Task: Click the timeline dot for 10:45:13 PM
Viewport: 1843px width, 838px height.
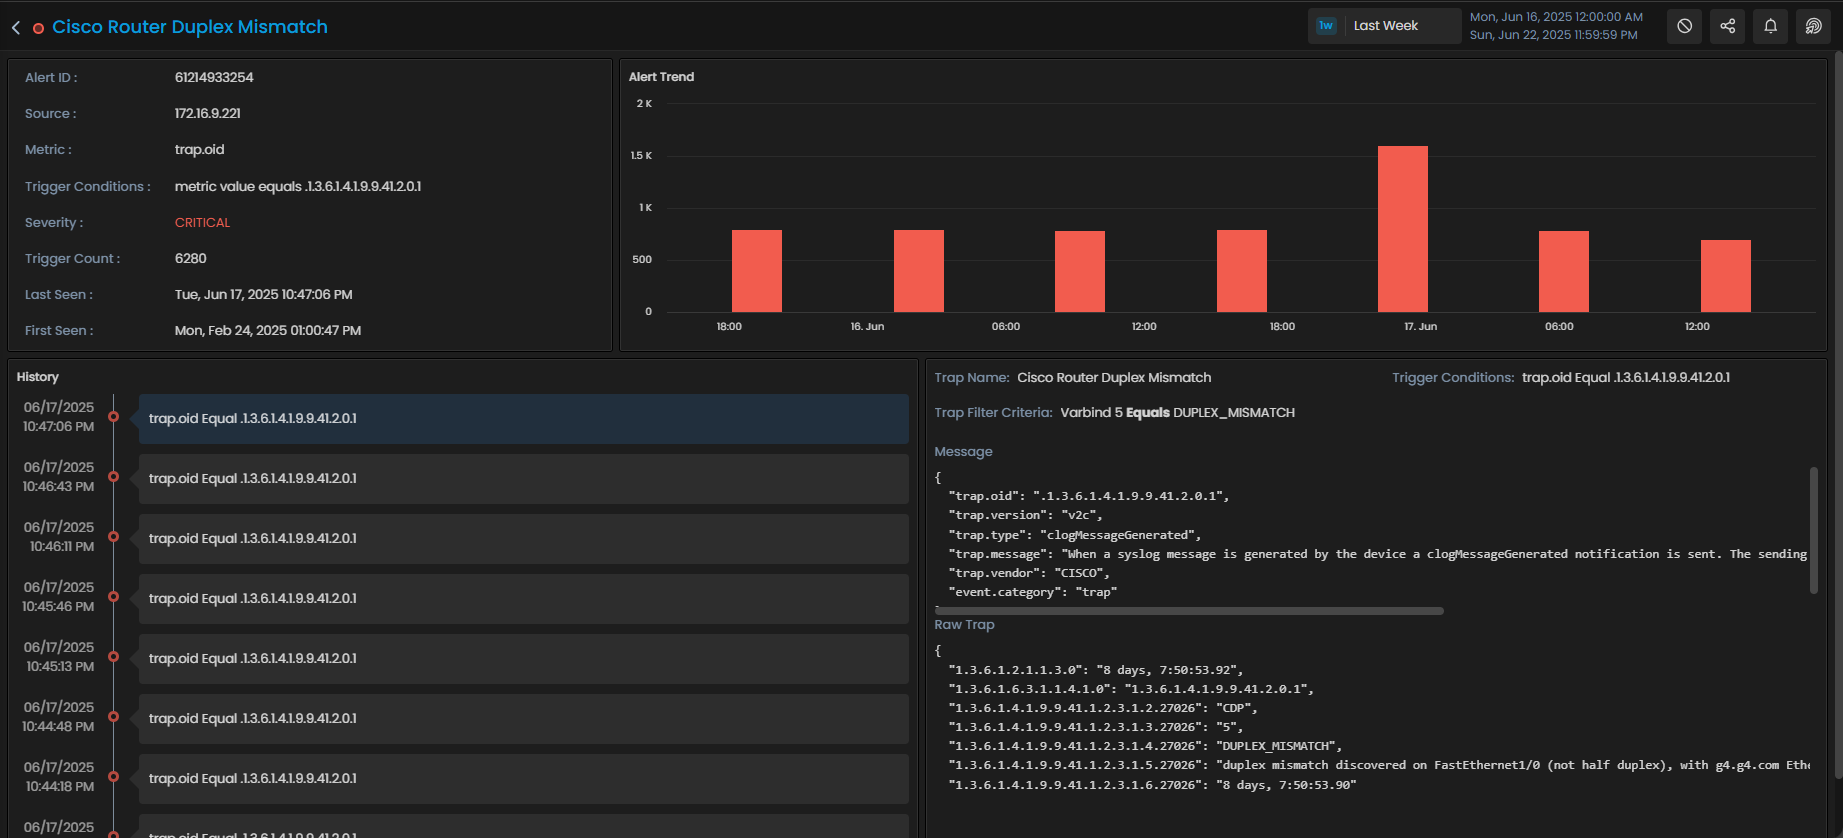Action: [114, 657]
